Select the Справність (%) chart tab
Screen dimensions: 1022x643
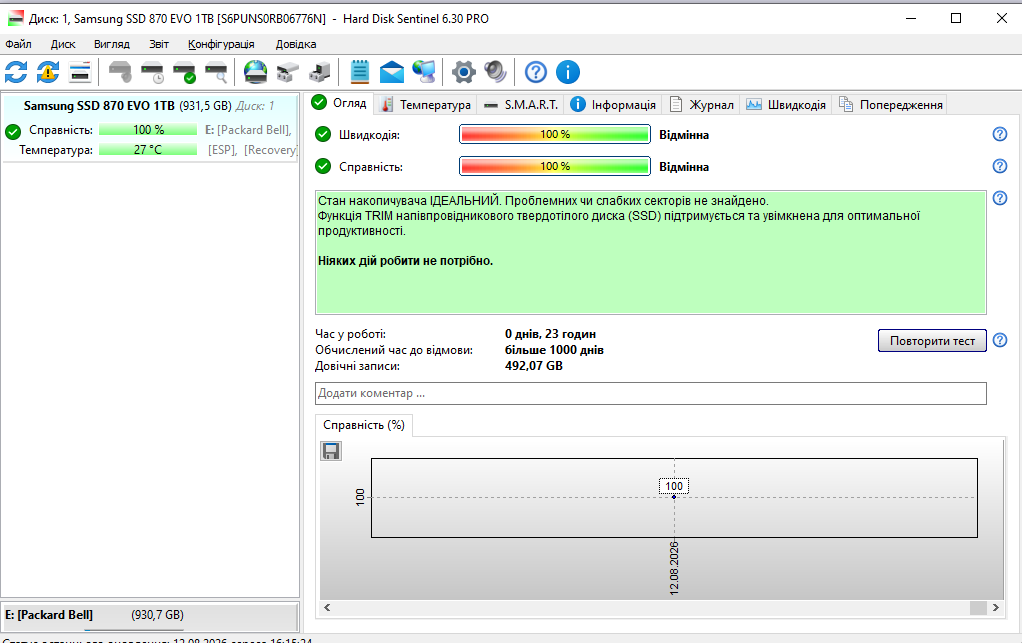364,425
